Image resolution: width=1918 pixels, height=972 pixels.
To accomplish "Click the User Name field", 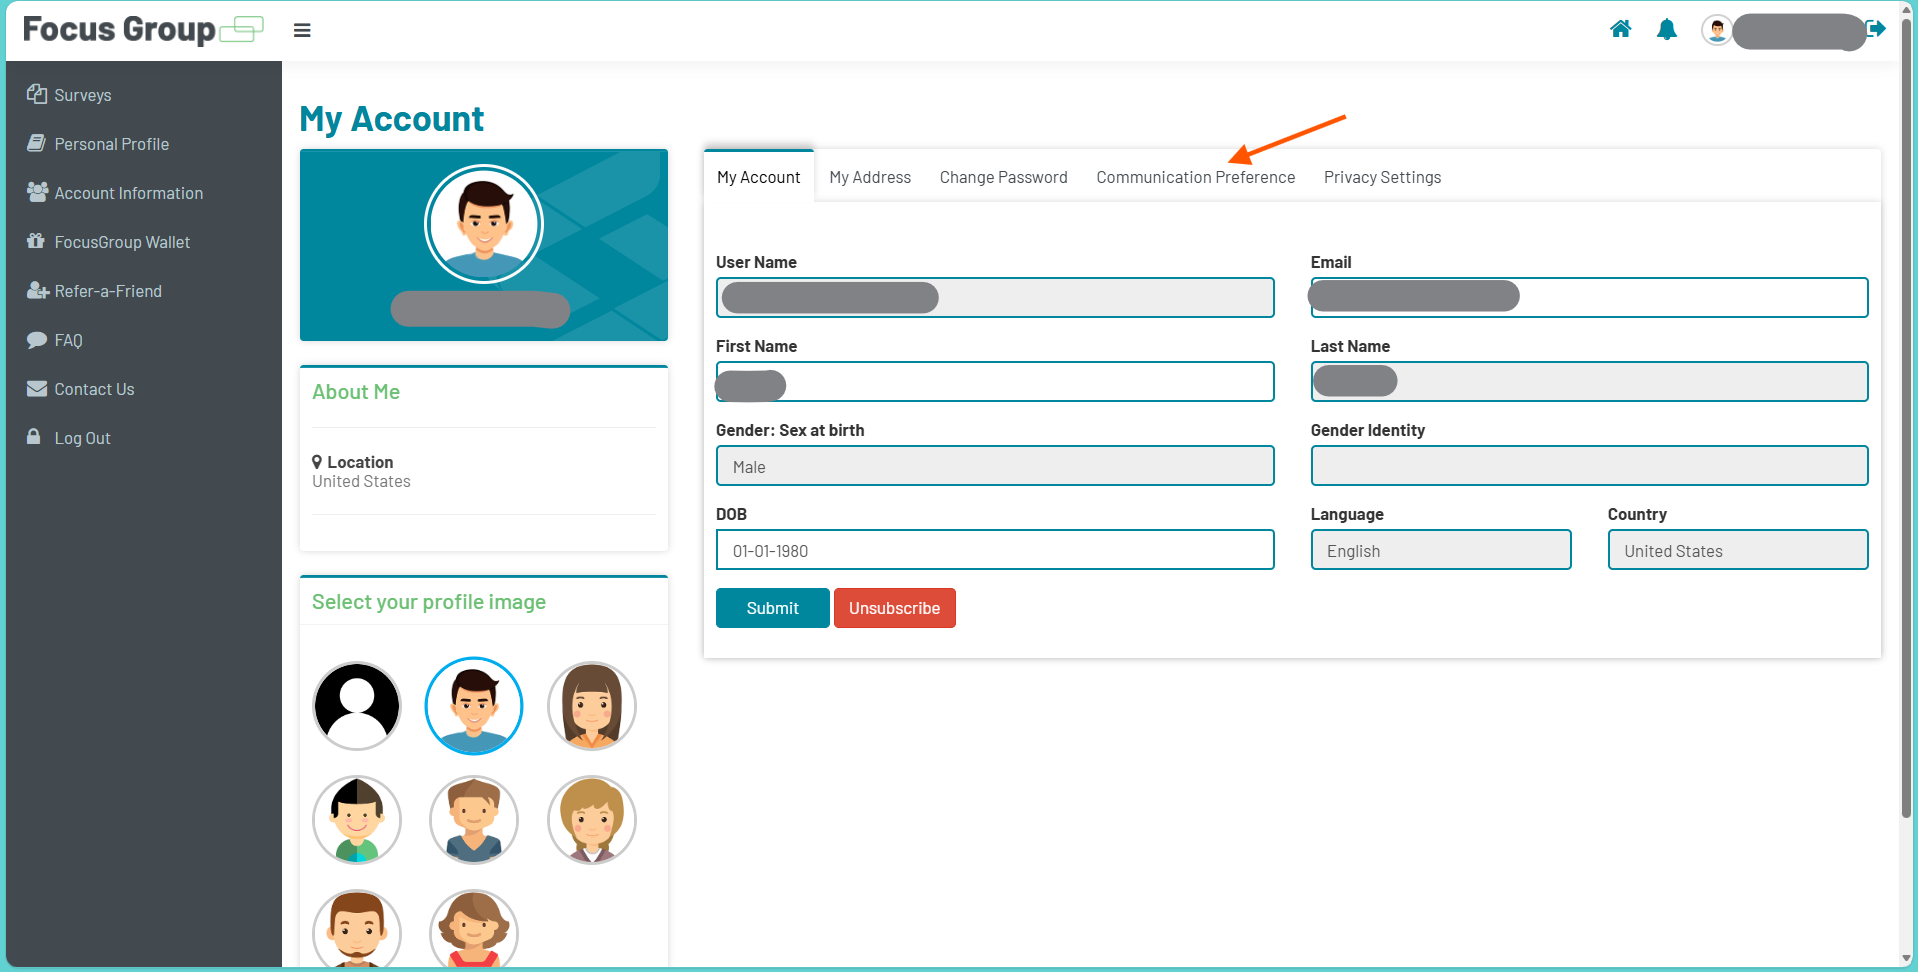I will click(x=995, y=297).
